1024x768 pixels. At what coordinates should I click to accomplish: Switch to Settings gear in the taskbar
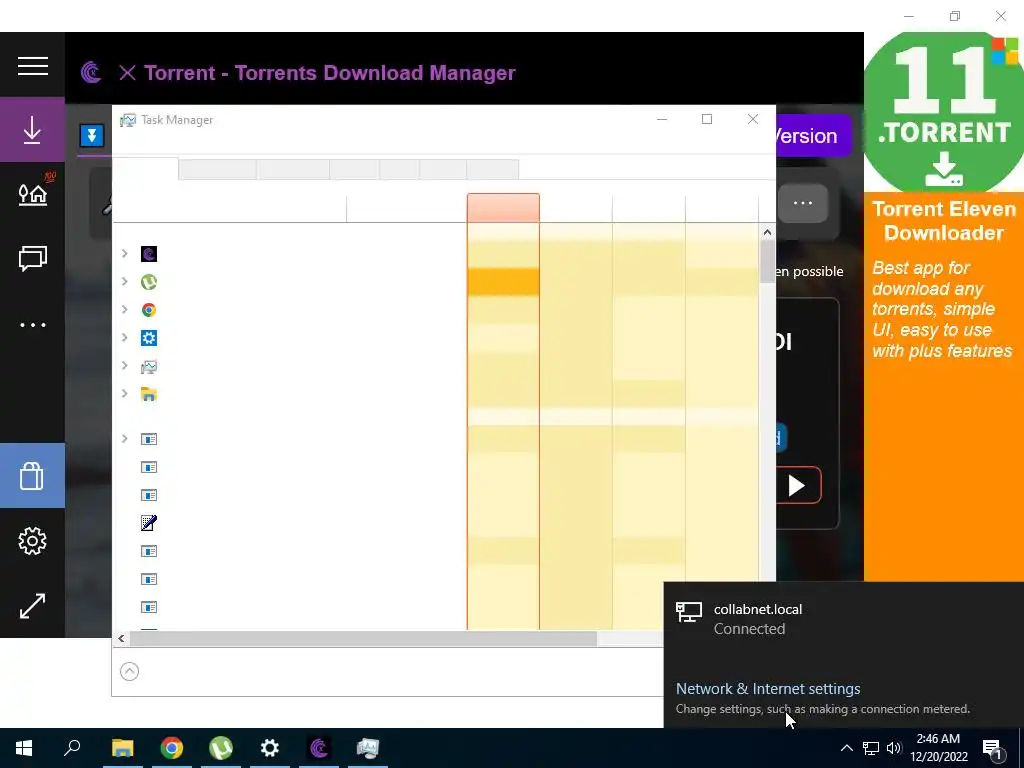coord(270,748)
